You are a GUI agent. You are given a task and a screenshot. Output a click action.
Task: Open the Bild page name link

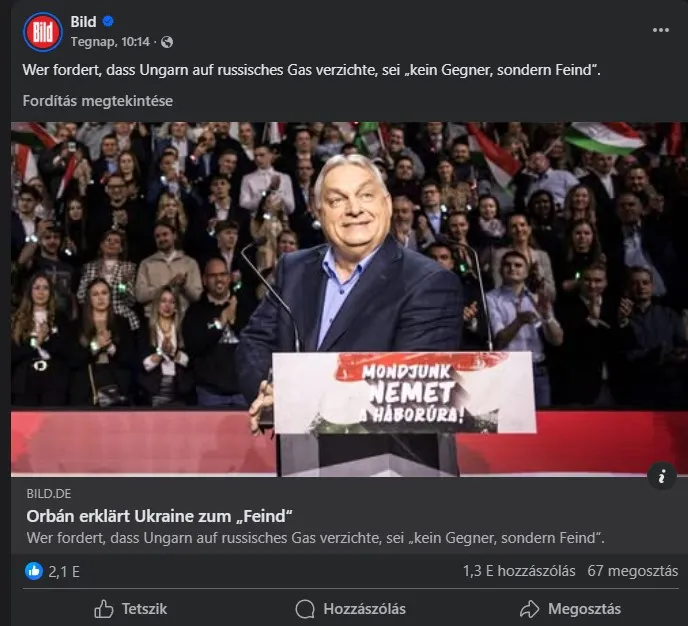84,22
